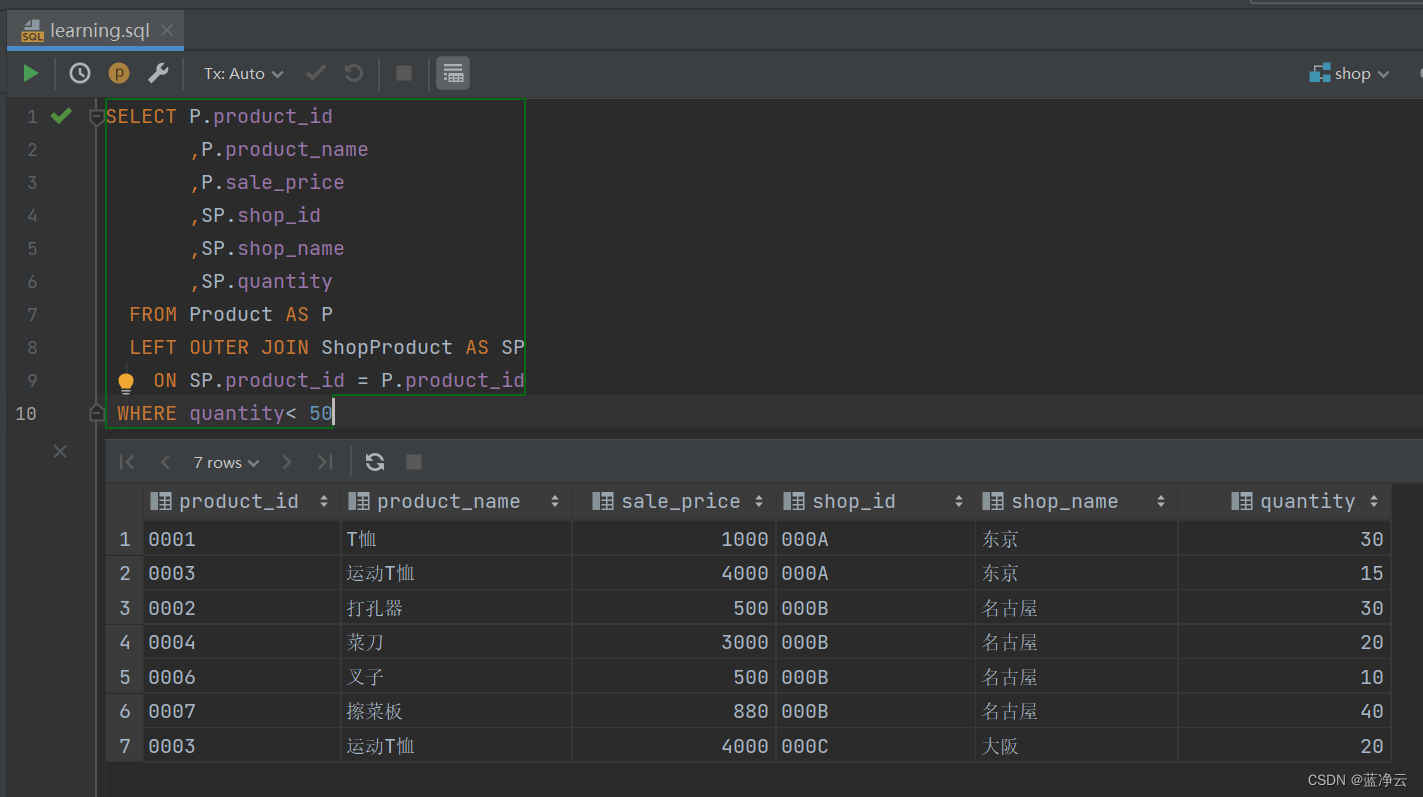Go to last page of results

(x=325, y=462)
